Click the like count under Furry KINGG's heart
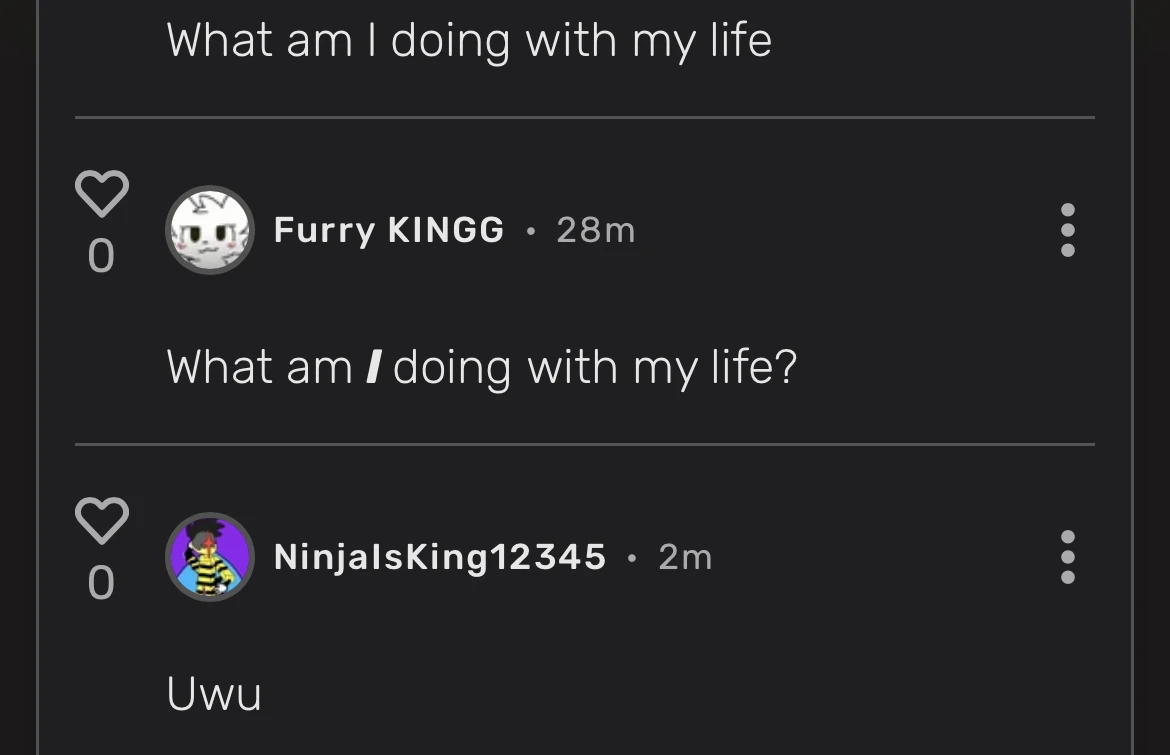Image resolution: width=1170 pixels, height=755 pixels. [x=101, y=256]
